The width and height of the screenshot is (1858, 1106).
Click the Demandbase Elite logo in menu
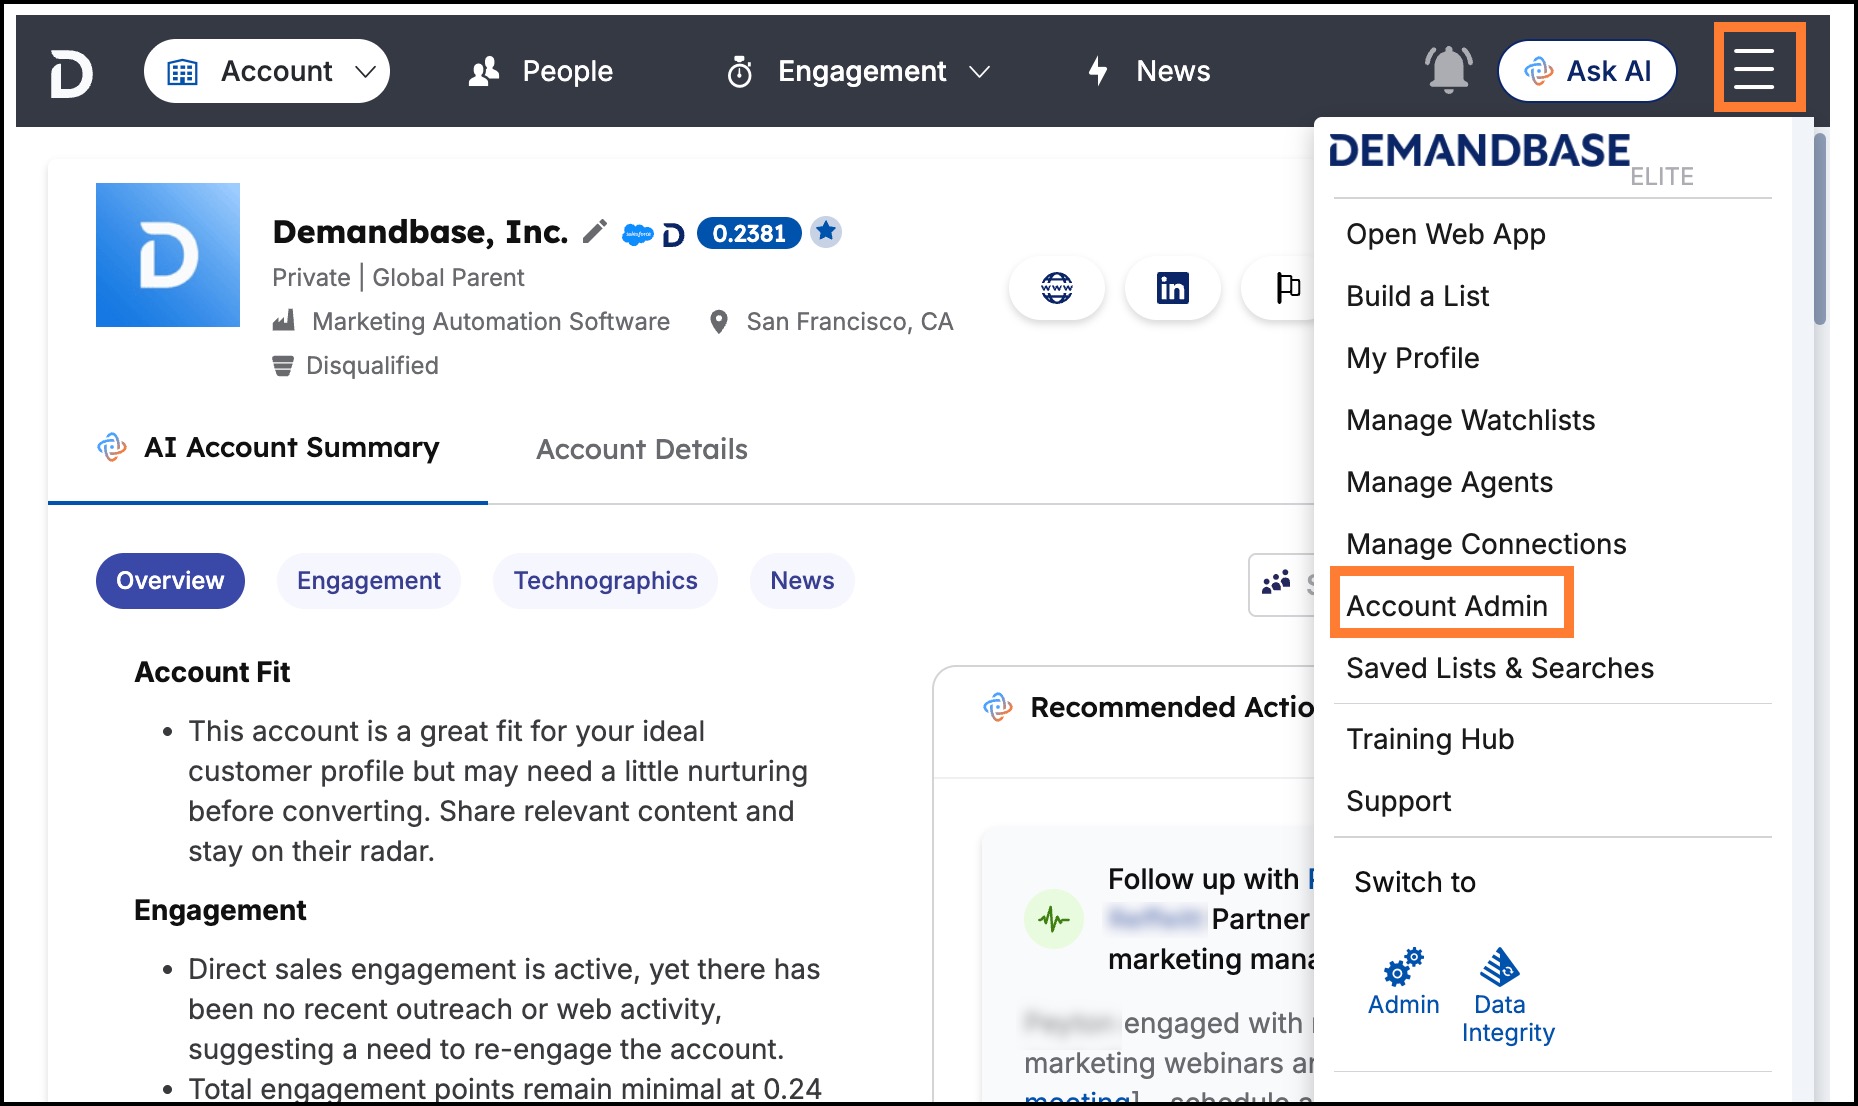pos(1511,160)
